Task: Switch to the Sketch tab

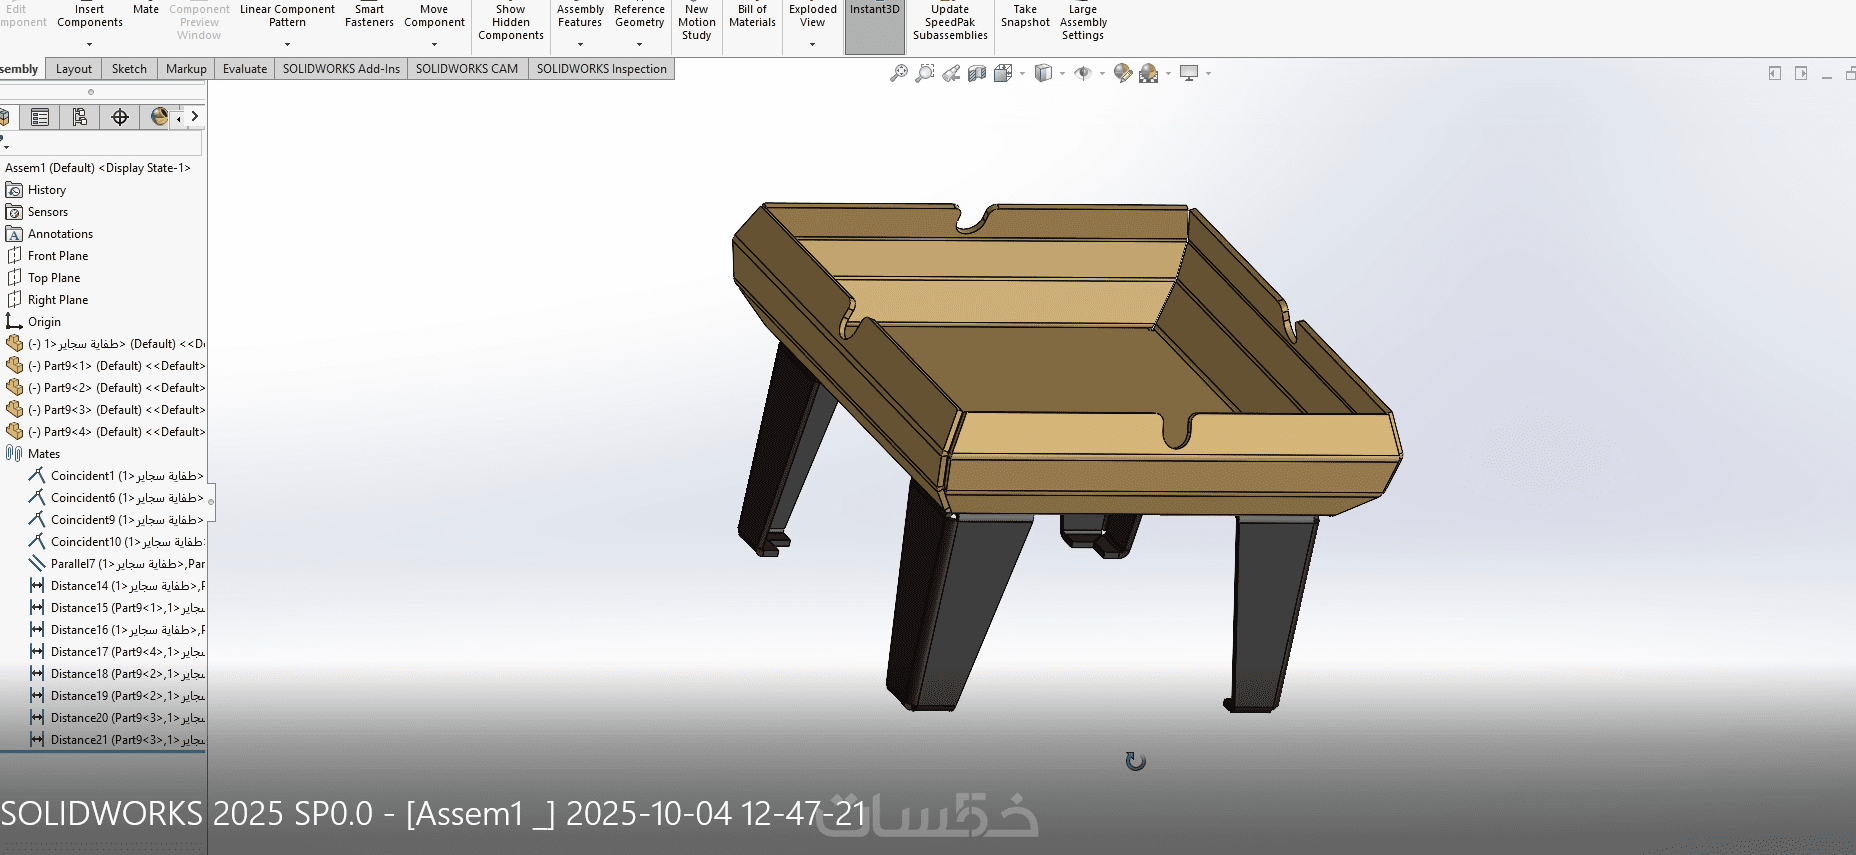Action: click(x=129, y=69)
